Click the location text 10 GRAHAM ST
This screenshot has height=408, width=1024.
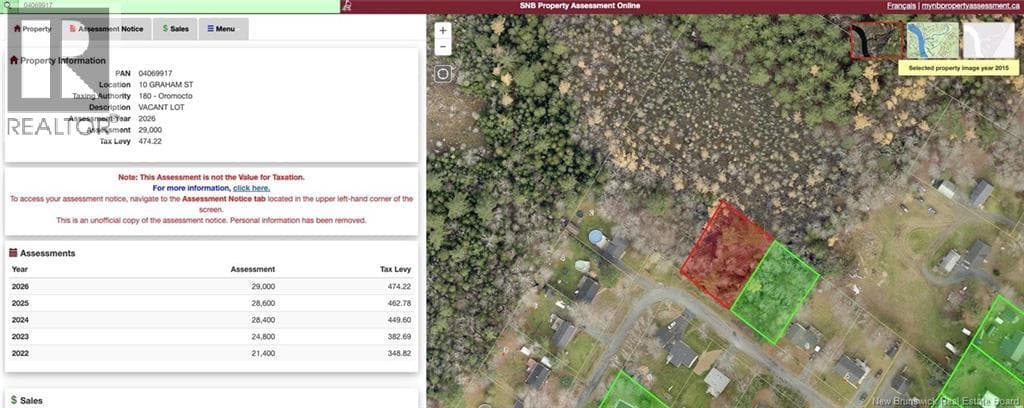tap(166, 85)
